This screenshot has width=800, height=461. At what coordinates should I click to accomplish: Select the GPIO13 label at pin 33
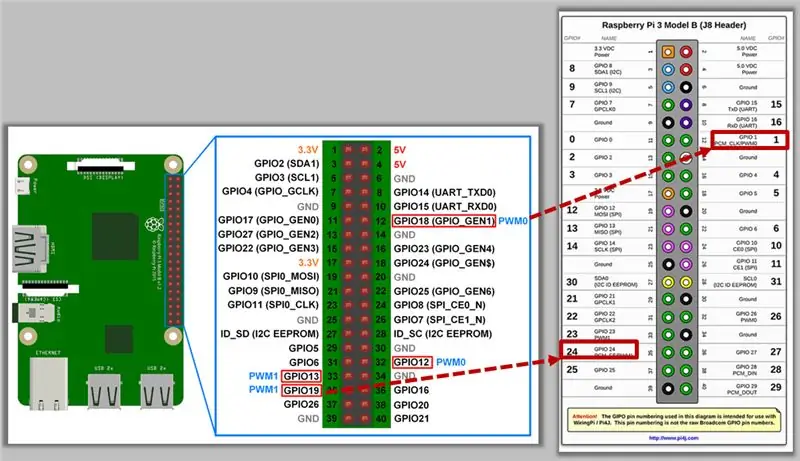[301, 376]
